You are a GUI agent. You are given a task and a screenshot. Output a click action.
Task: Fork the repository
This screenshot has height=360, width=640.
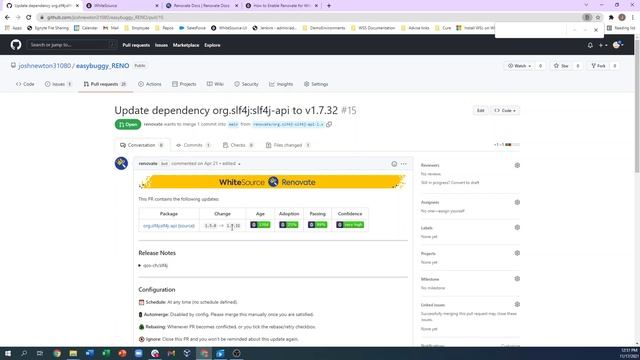point(598,66)
